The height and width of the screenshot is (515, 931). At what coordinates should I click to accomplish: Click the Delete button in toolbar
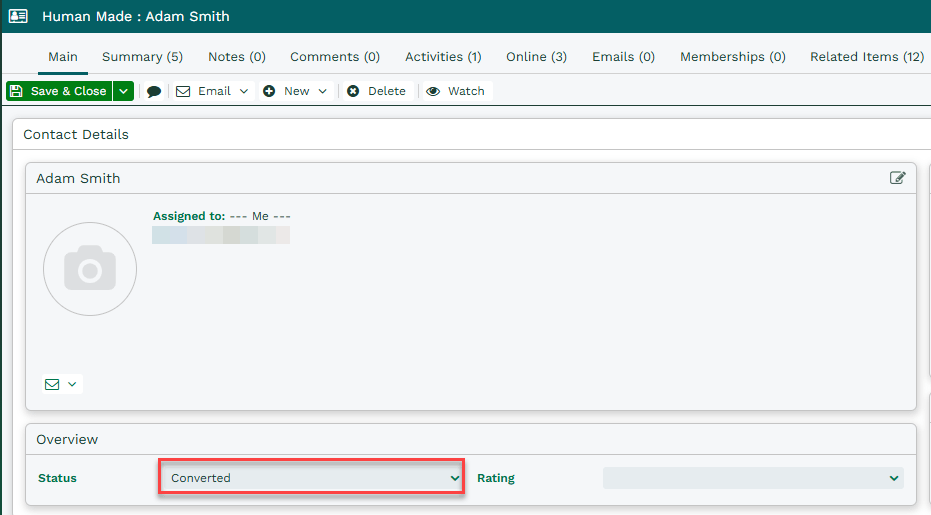[x=377, y=91]
